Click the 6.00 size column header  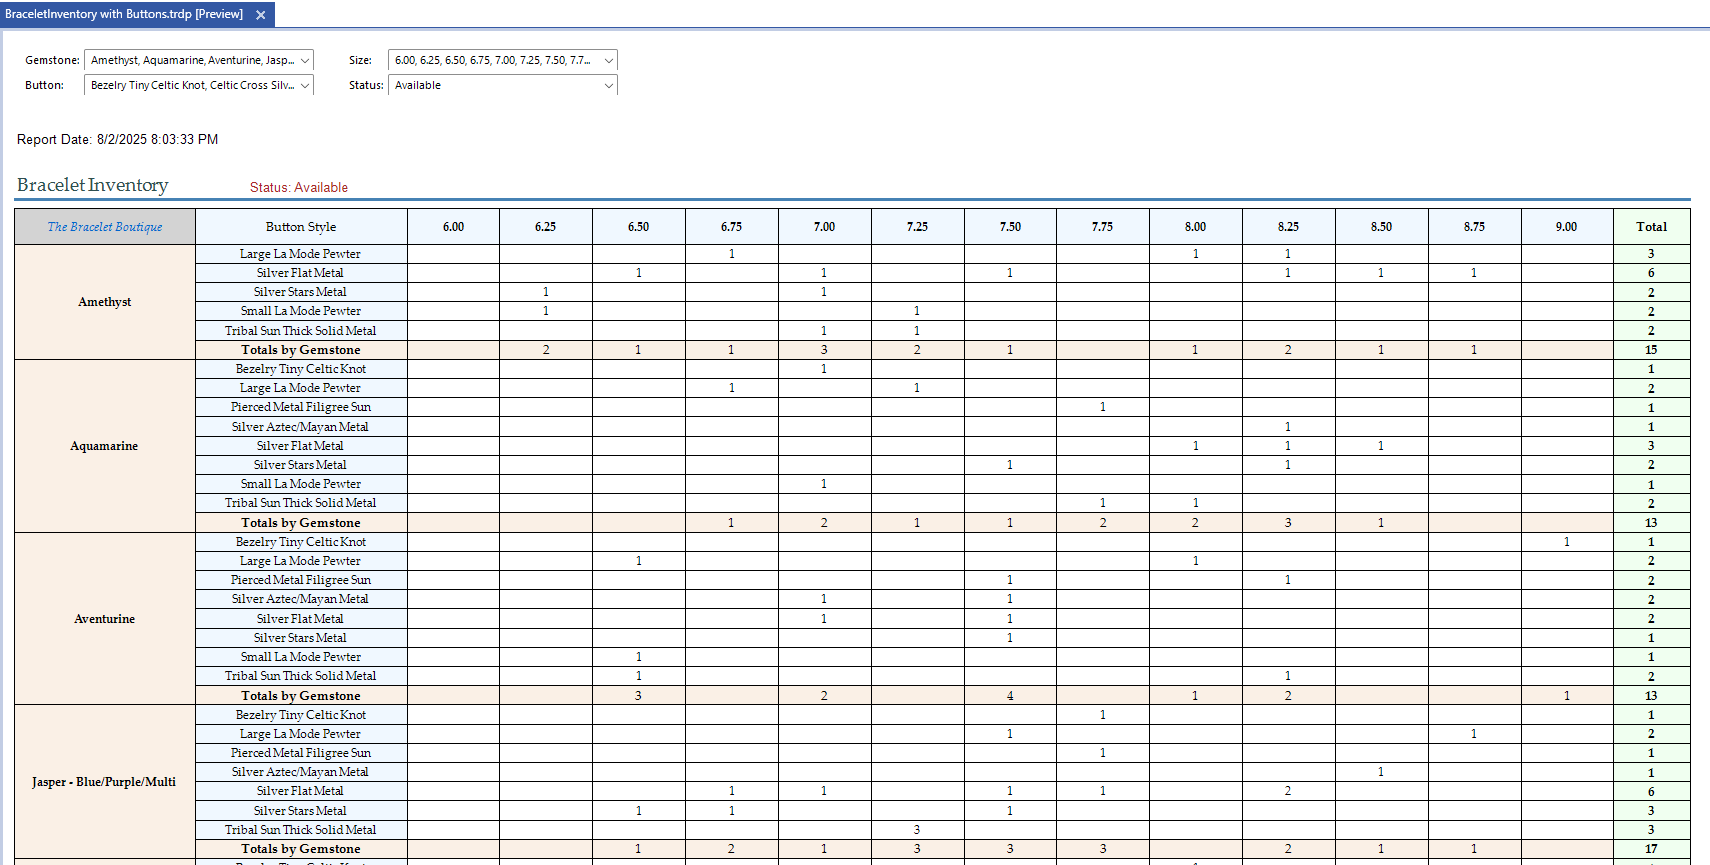point(453,227)
